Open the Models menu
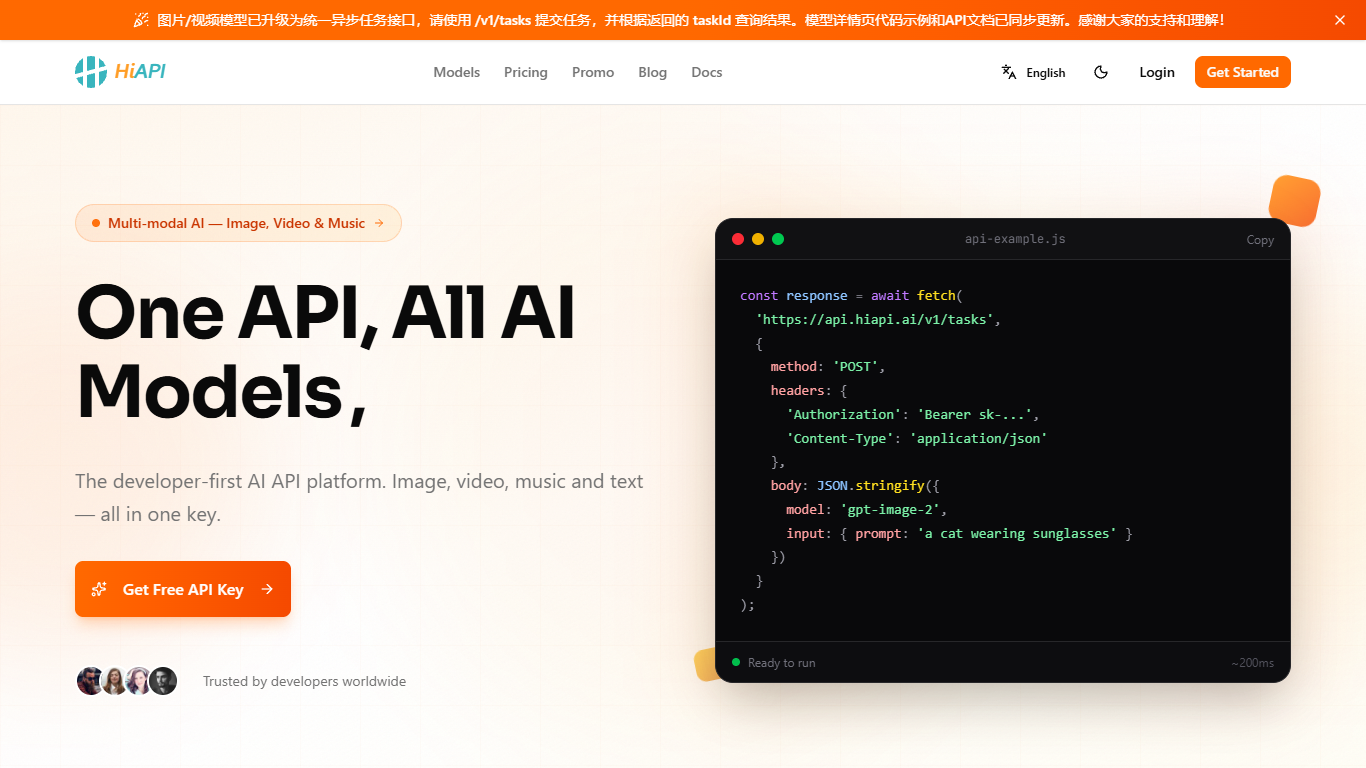The image size is (1366, 768). pos(457,72)
